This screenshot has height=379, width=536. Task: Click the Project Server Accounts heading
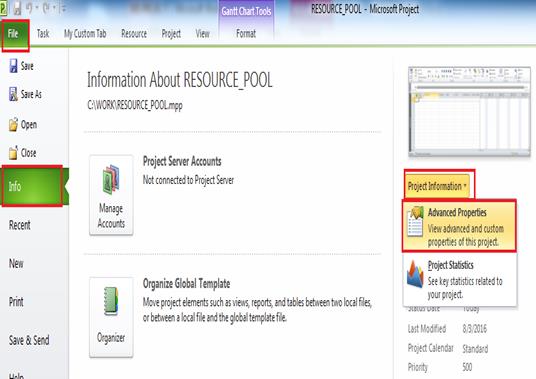click(x=182, y=161)
